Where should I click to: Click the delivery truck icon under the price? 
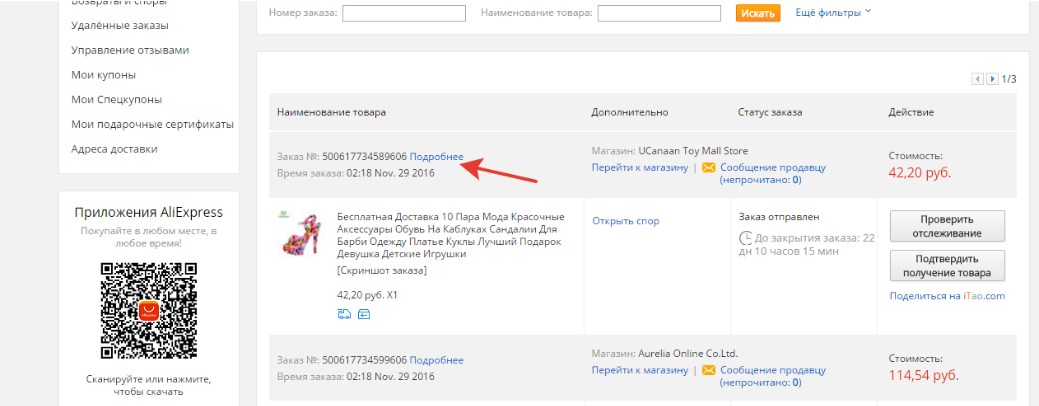(x=345, y=314)
